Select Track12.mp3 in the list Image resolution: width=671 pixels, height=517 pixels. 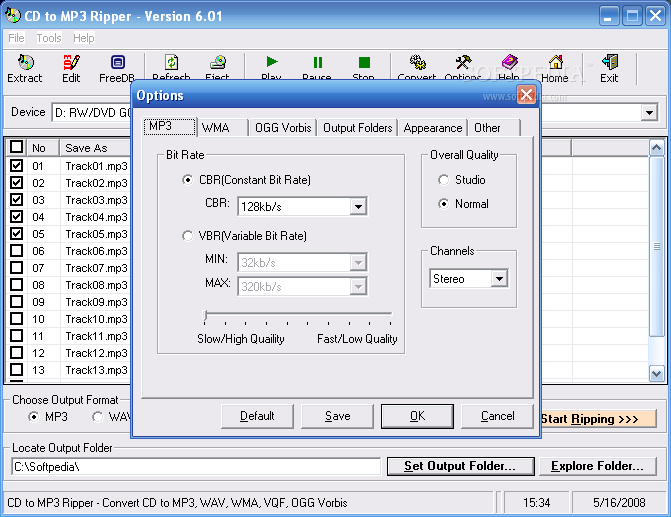pyautogui.click(x=96, y=353)
